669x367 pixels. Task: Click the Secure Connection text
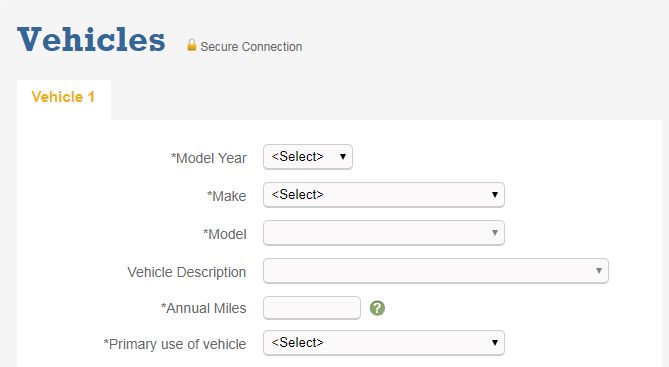251,47
